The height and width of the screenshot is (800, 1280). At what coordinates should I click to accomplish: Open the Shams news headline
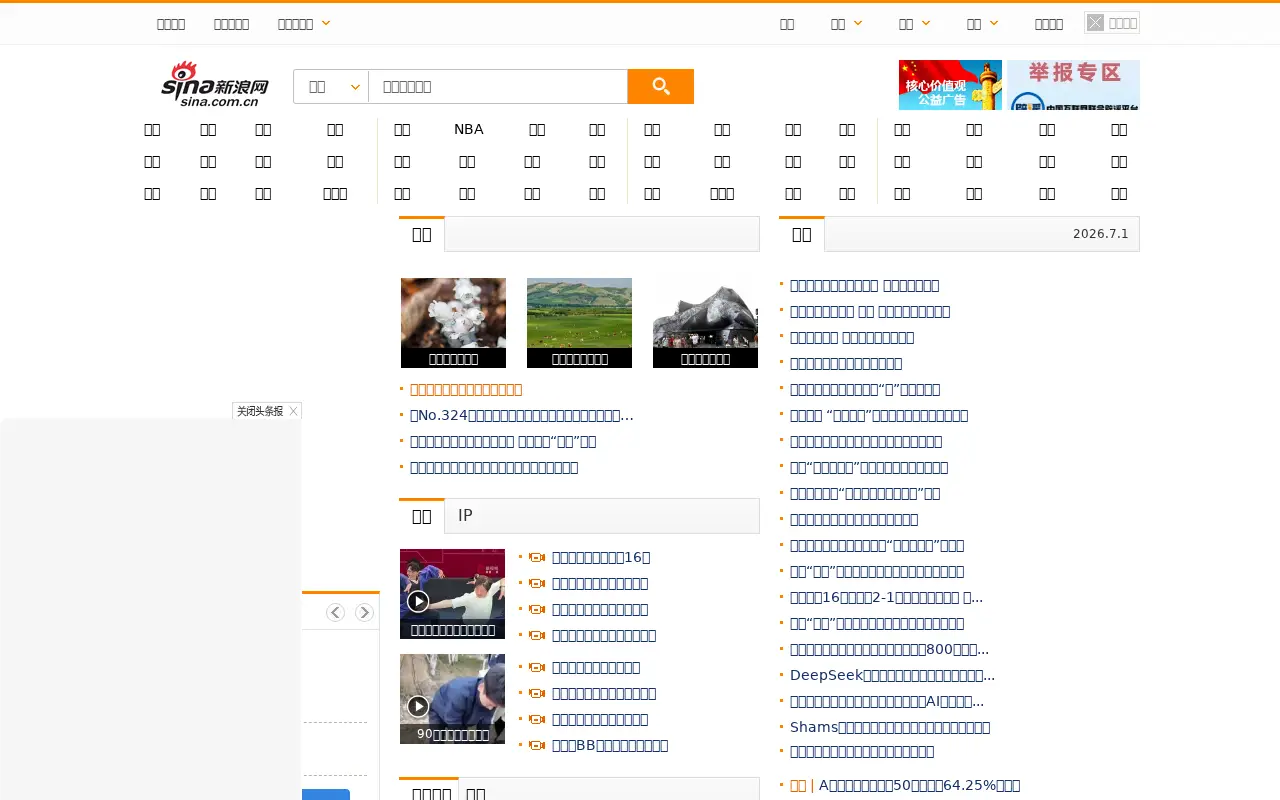tap(890, 727)
